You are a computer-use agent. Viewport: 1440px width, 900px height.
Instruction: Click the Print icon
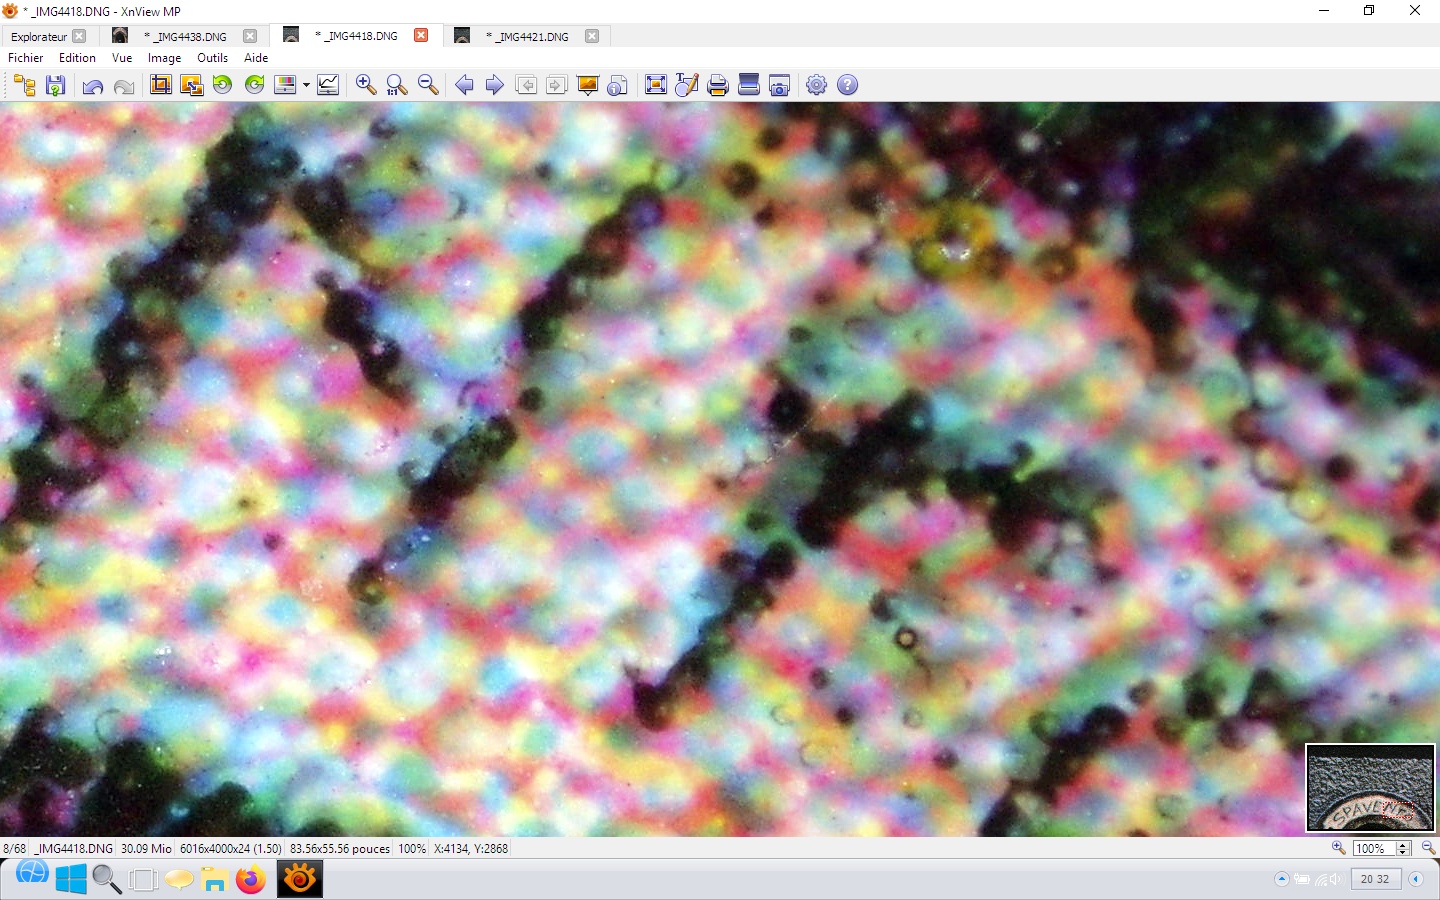[717, 85]
